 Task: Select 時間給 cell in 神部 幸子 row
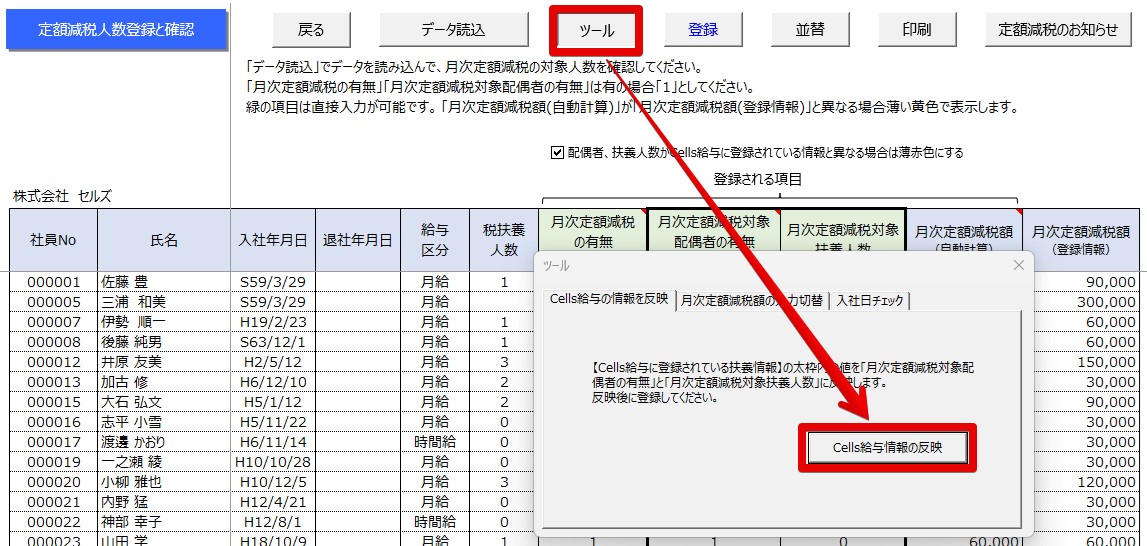(435, 523)
